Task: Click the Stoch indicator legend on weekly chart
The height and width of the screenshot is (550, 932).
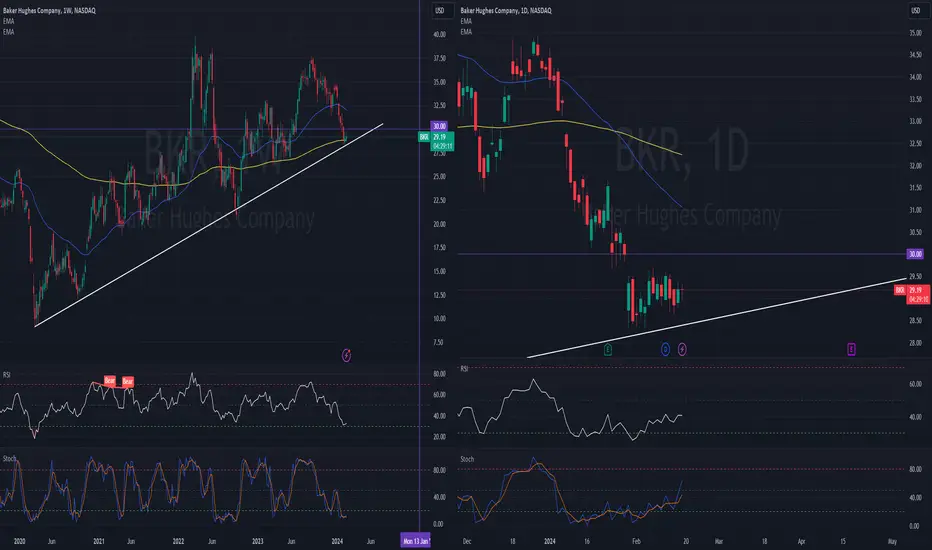Action: (x=9, y=458)
